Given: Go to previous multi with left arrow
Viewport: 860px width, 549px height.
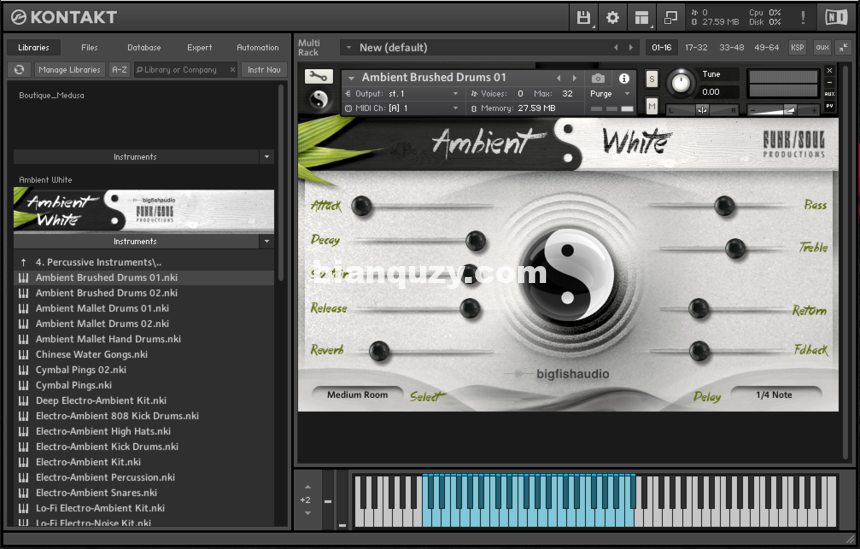Looking at the screenshot, I should point(616,48).
